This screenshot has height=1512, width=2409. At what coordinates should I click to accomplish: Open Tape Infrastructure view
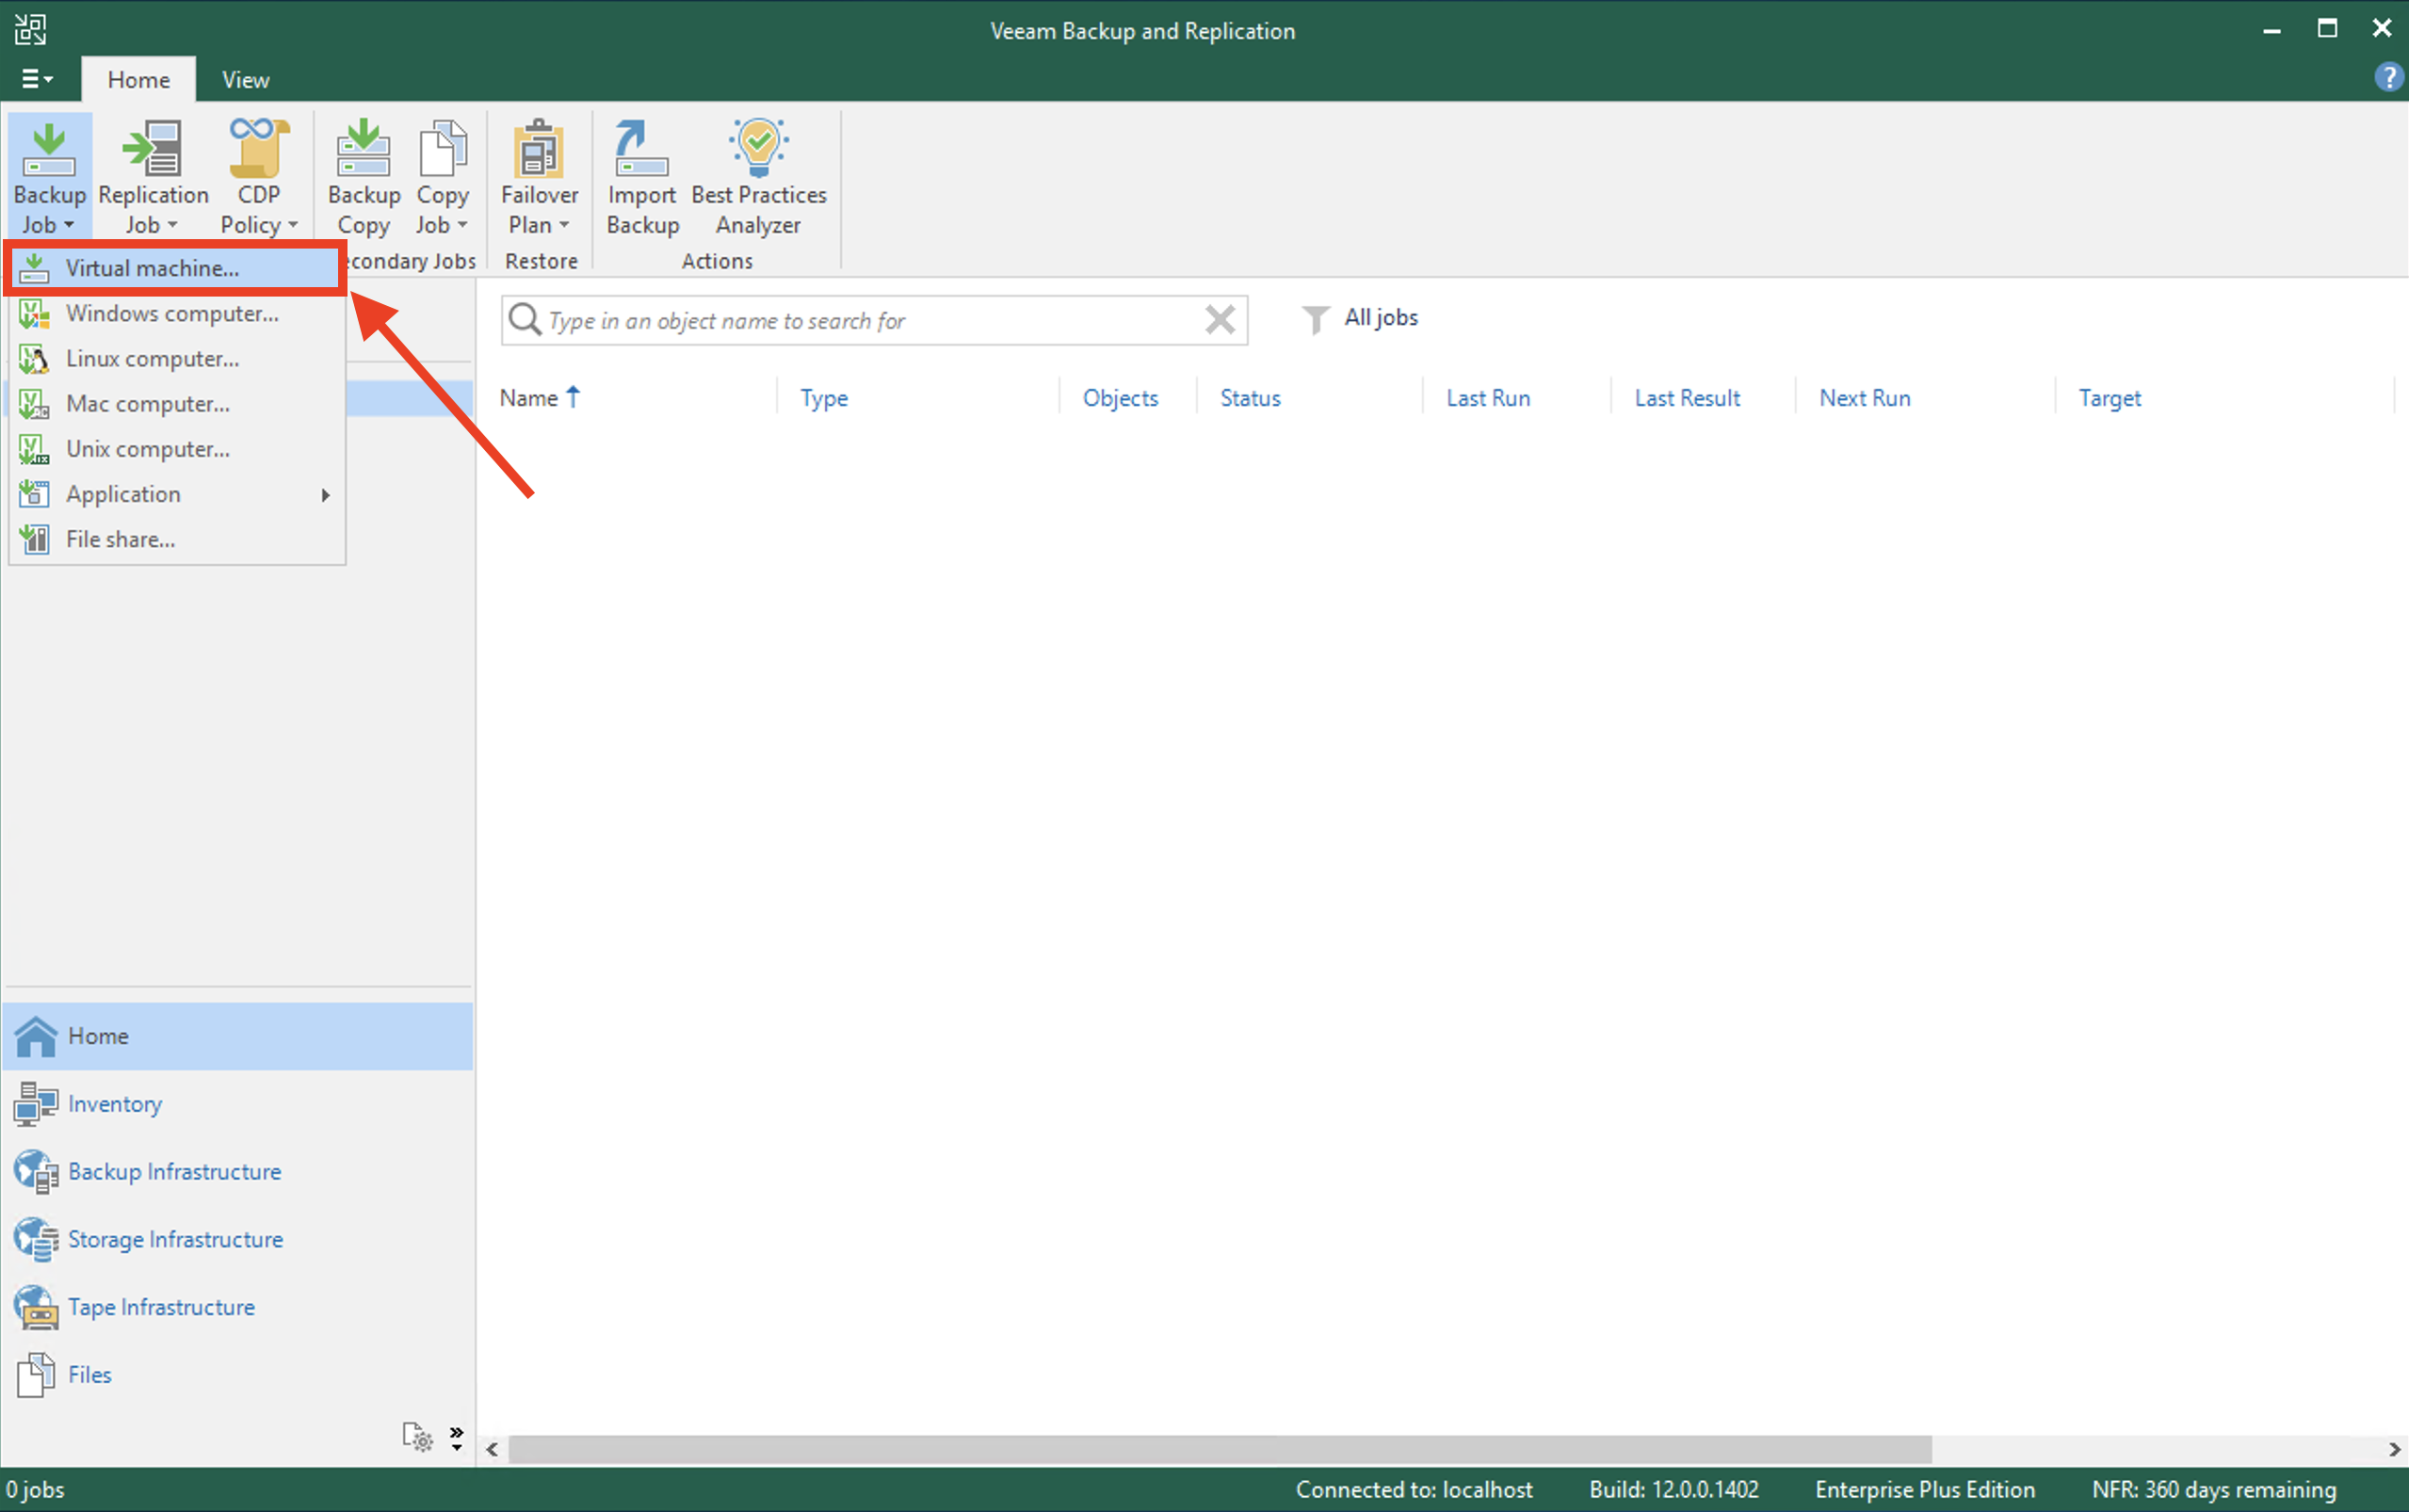[238, 1307]
